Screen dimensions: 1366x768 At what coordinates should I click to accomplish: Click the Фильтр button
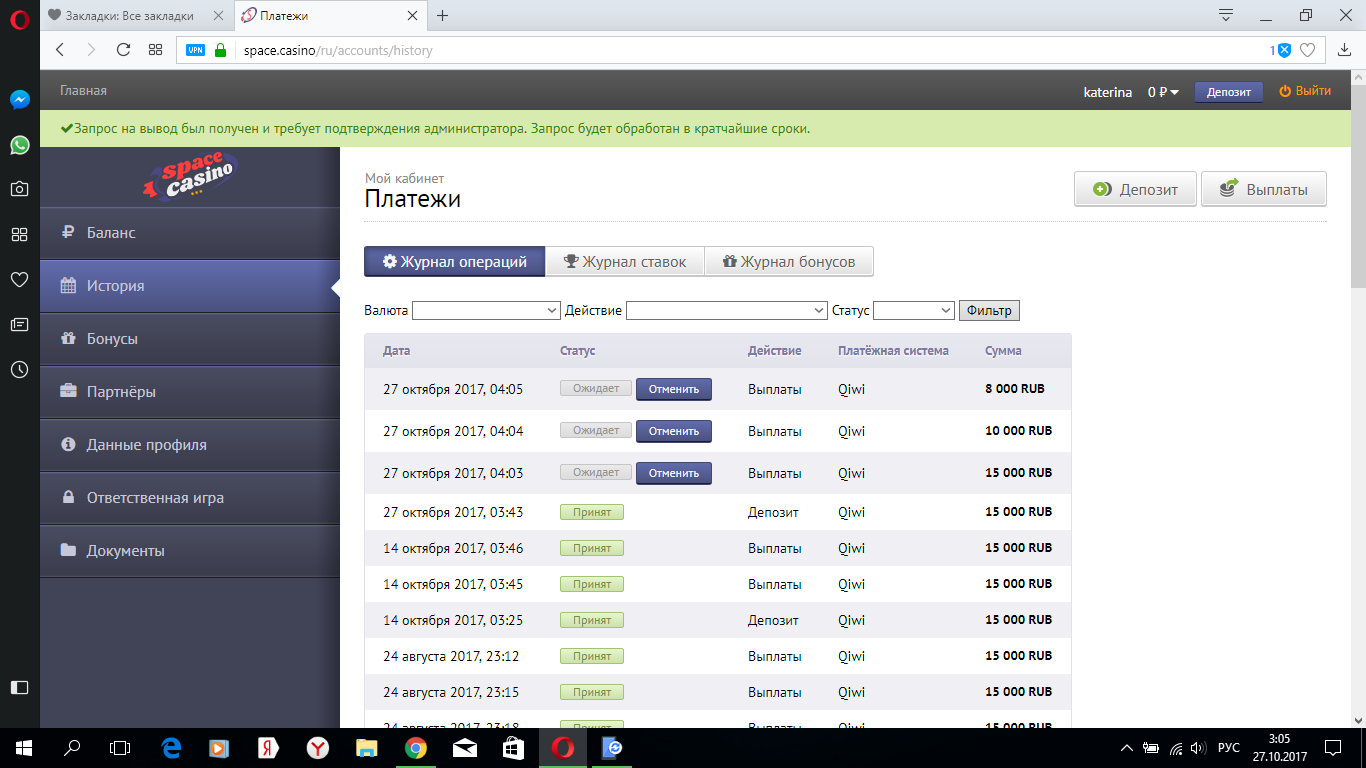pos(989,311)
